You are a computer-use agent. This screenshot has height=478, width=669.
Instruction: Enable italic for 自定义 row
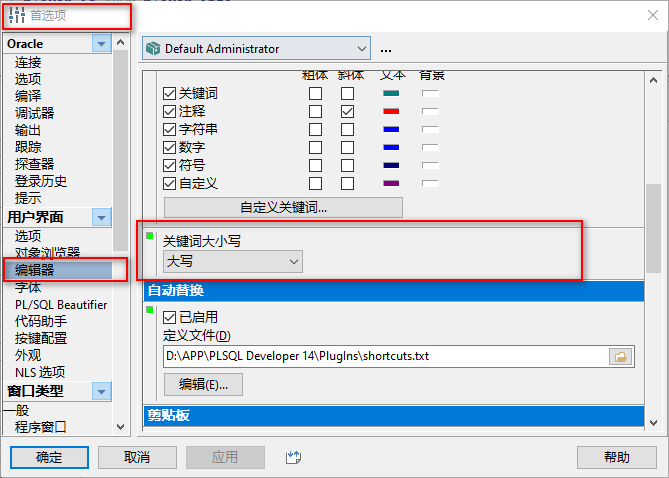click(347, 184)
